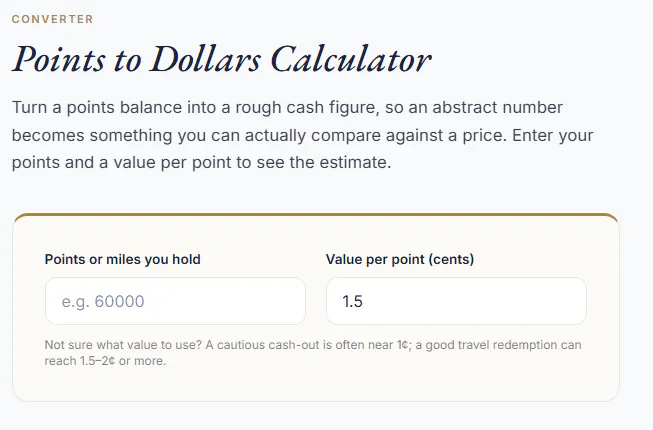The height and width of the screenshot is (430, 653).
Task: Click the 'e.g. 60000' placeholder text
Action: click(x=103, y=301)
